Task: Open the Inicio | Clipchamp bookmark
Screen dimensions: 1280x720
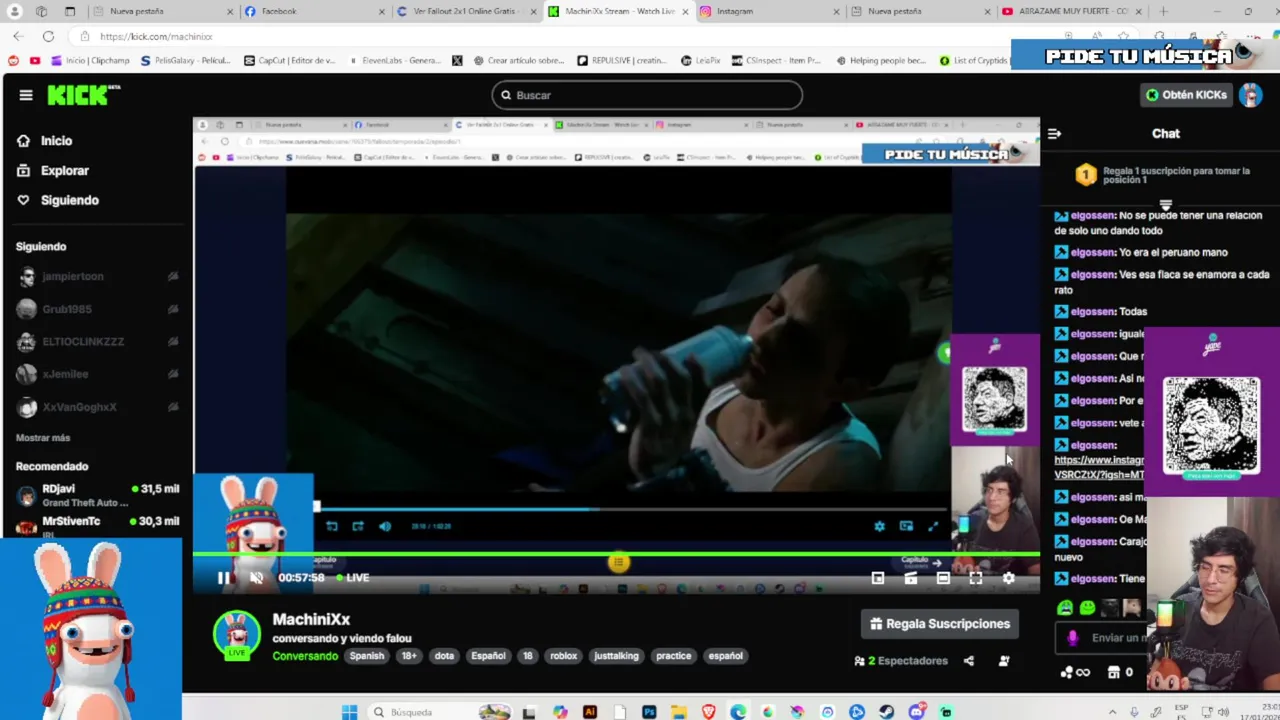Action: (x=90, y=60)
